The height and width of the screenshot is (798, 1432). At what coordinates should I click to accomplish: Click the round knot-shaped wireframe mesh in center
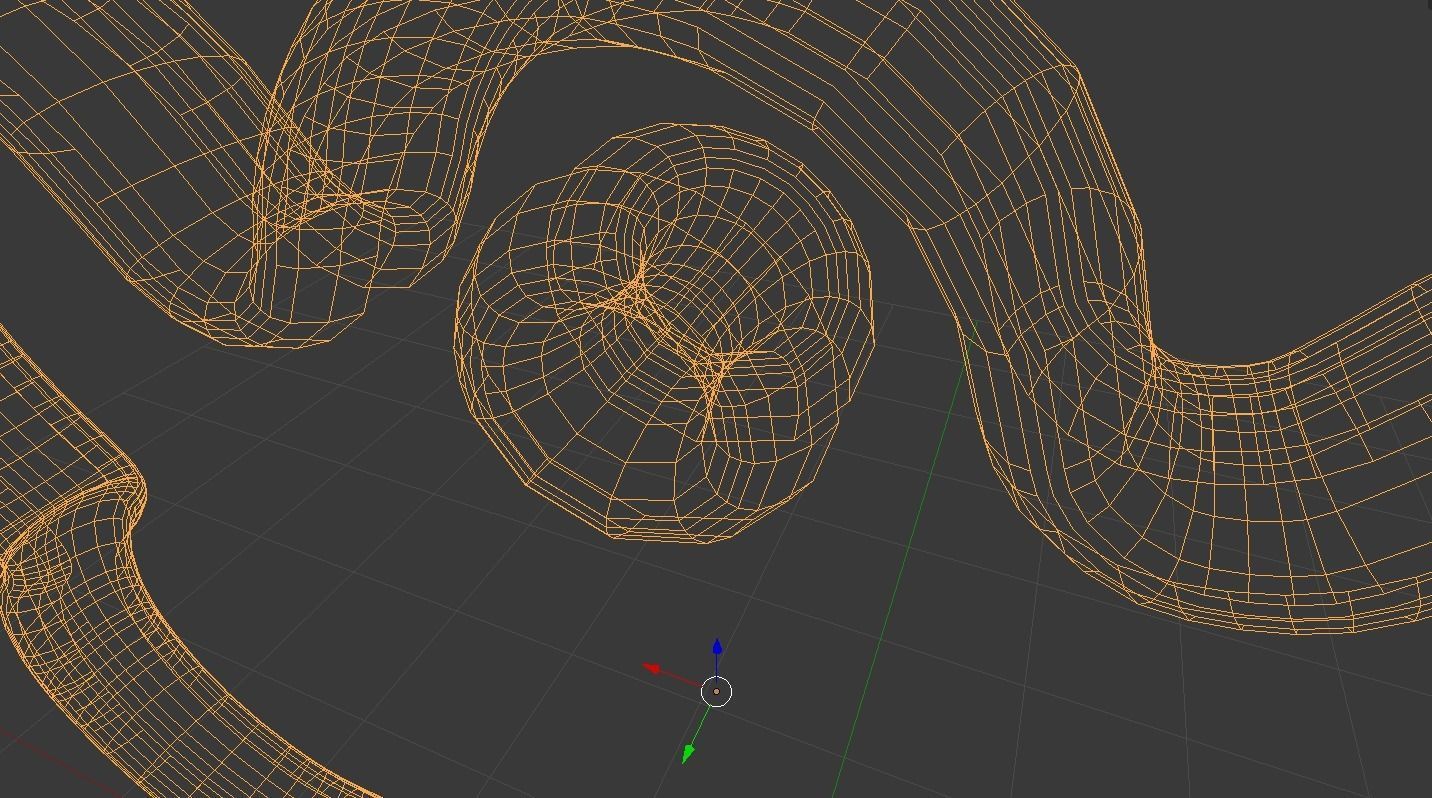pos(665,334)
